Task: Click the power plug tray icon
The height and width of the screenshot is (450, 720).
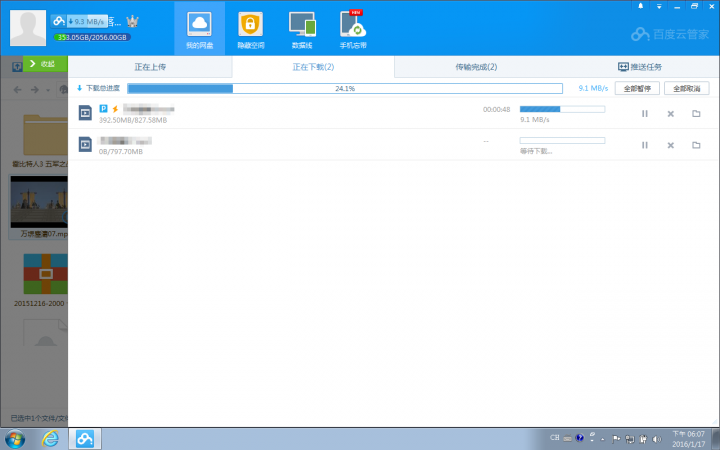Action: tap(643, 439)
